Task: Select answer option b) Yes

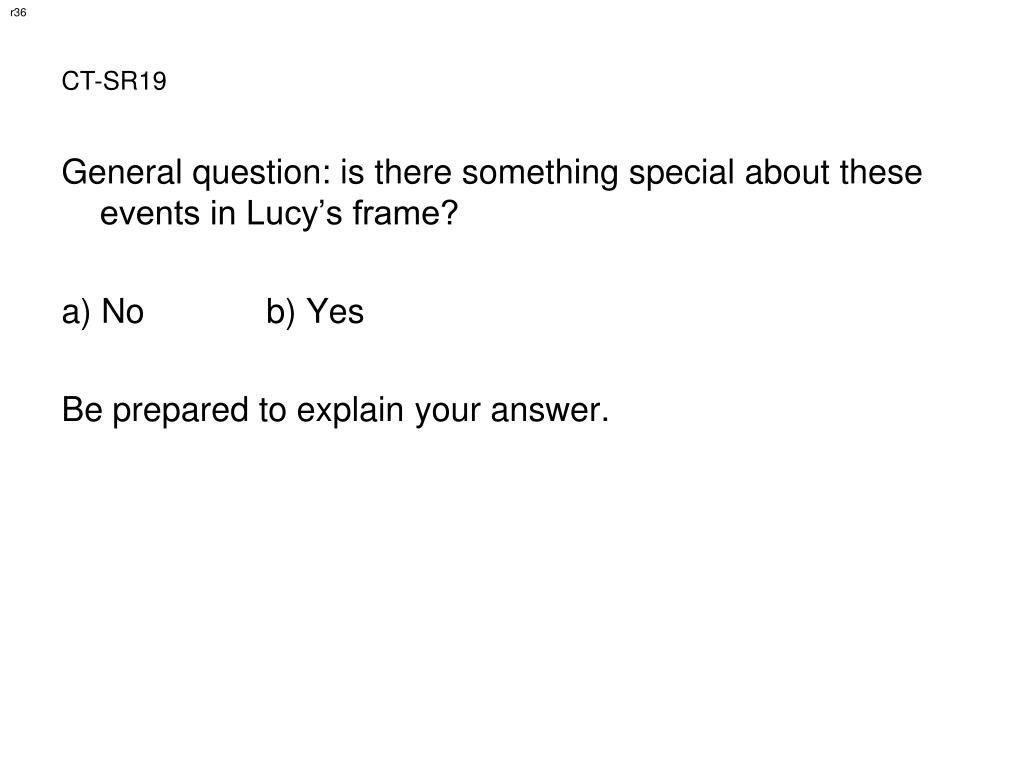Action: 315,312
